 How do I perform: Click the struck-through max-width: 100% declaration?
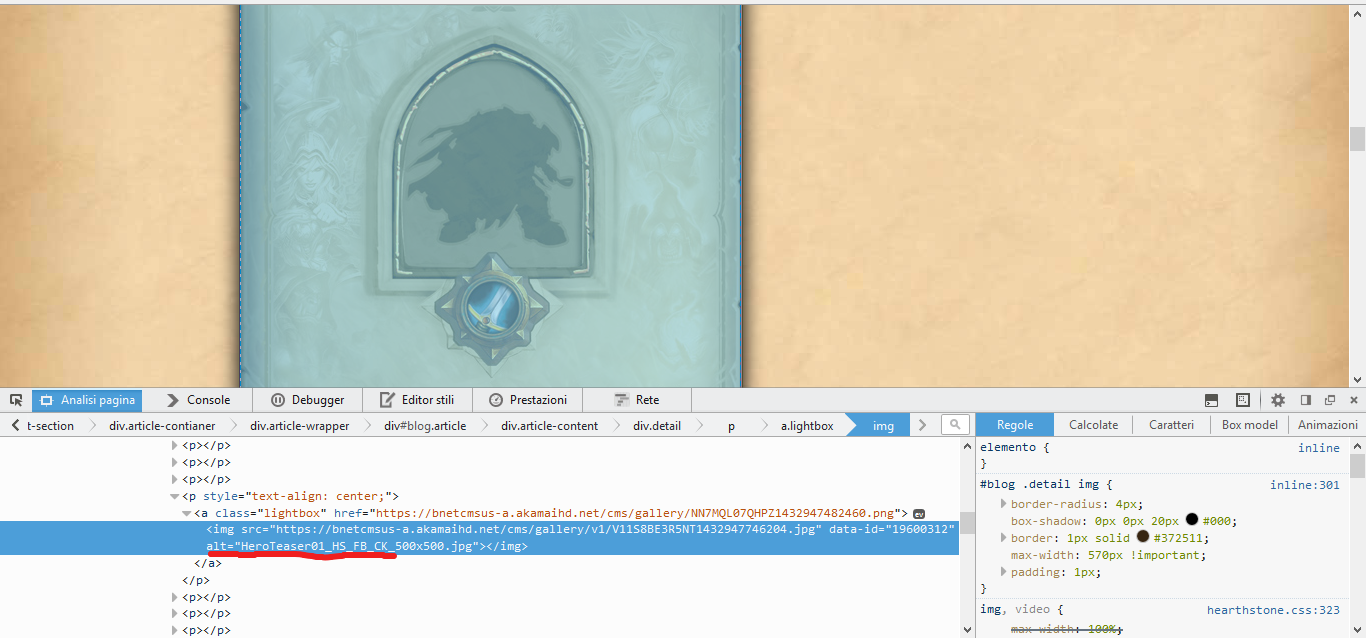[x=1066, y=629]
